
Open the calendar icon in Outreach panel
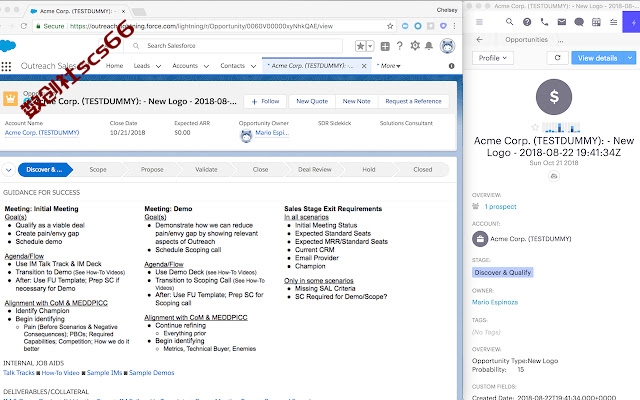[x=596, y=22]
